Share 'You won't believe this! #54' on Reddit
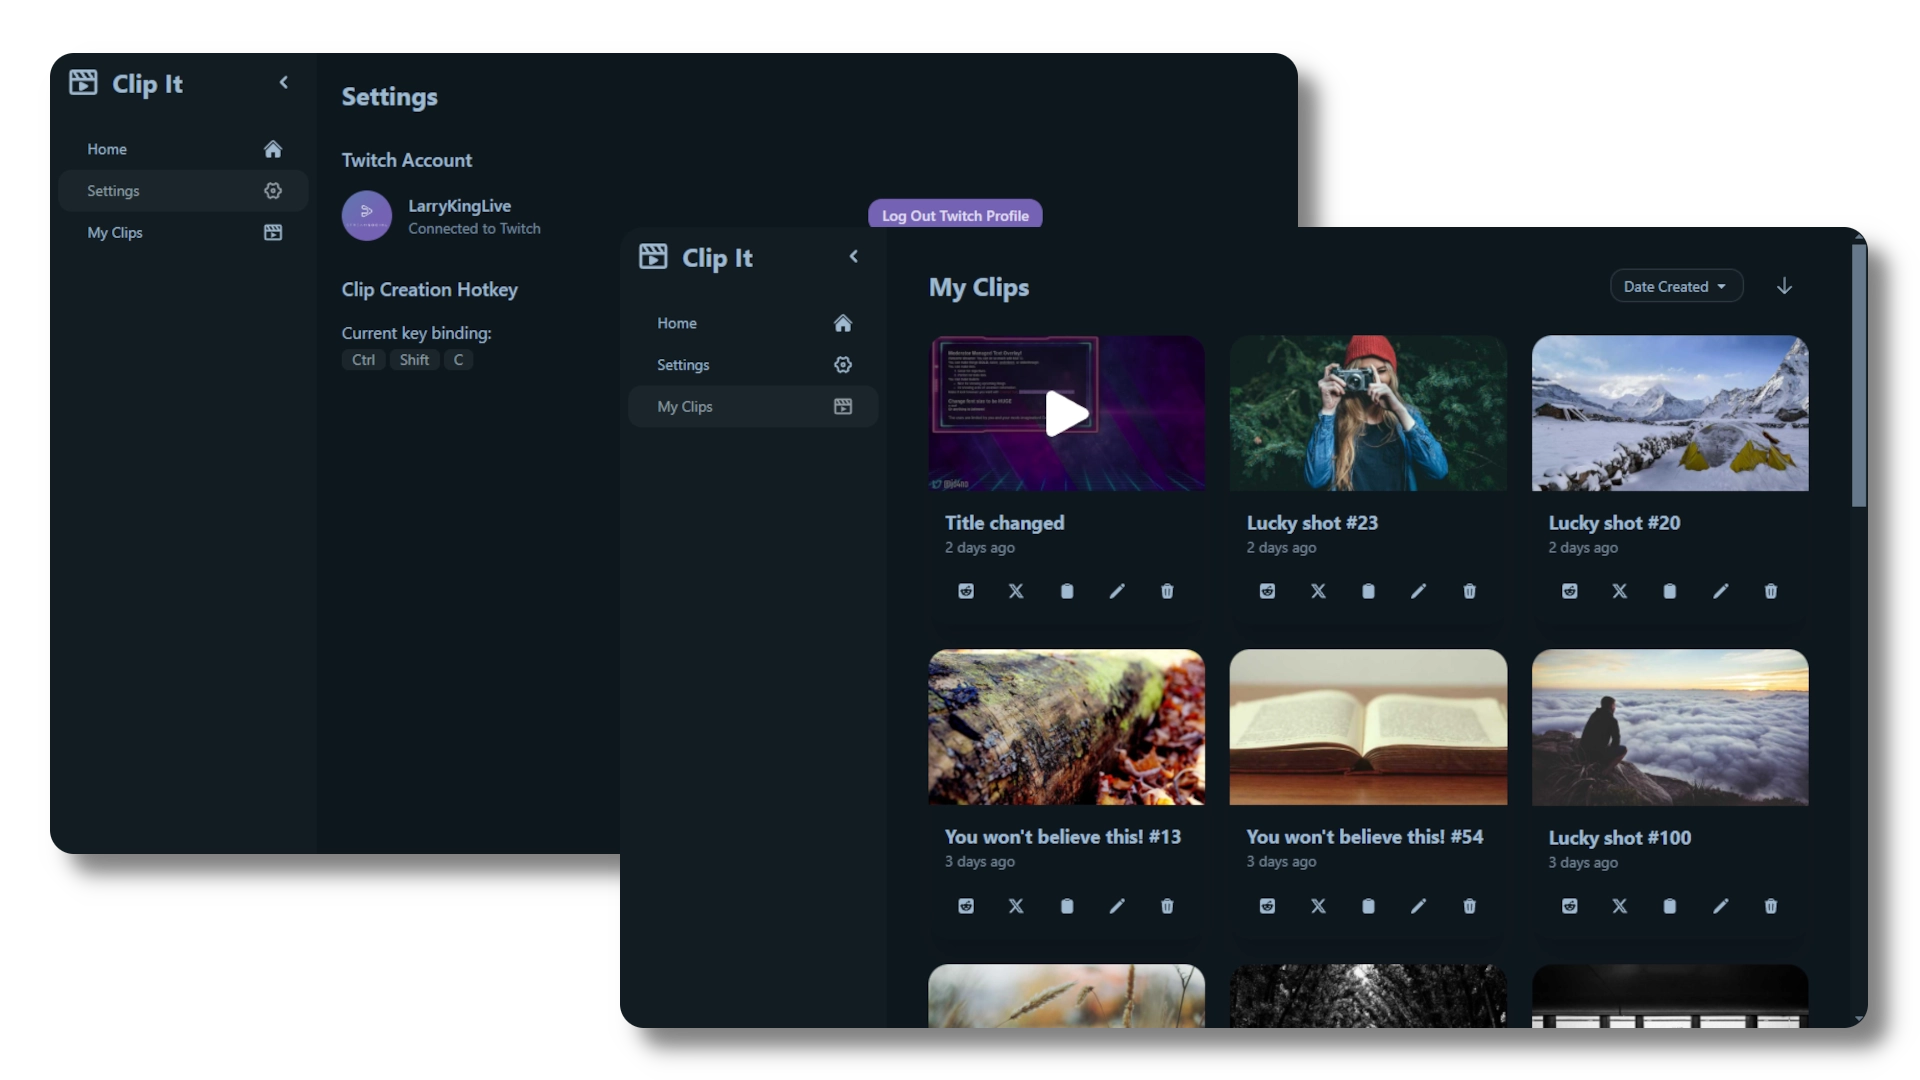Viewport: 1920px width, 1080px height. 1267,906
